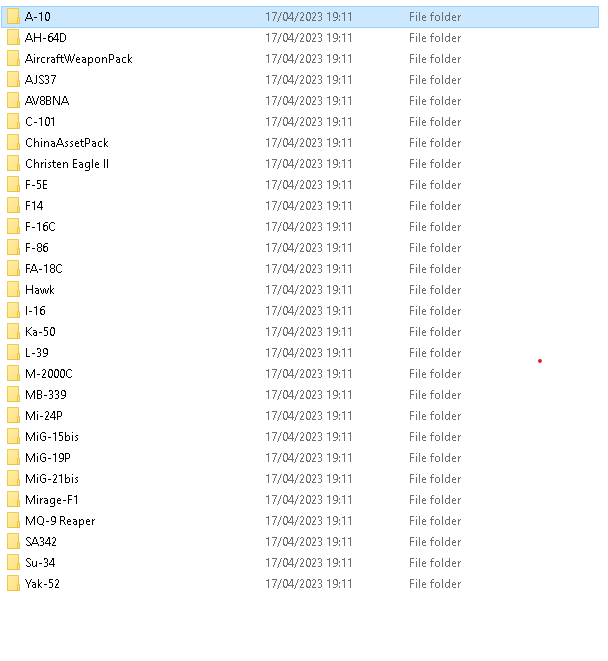
Task: Click the Yak-52 folder icon
Action: click(x=13, y=583)
